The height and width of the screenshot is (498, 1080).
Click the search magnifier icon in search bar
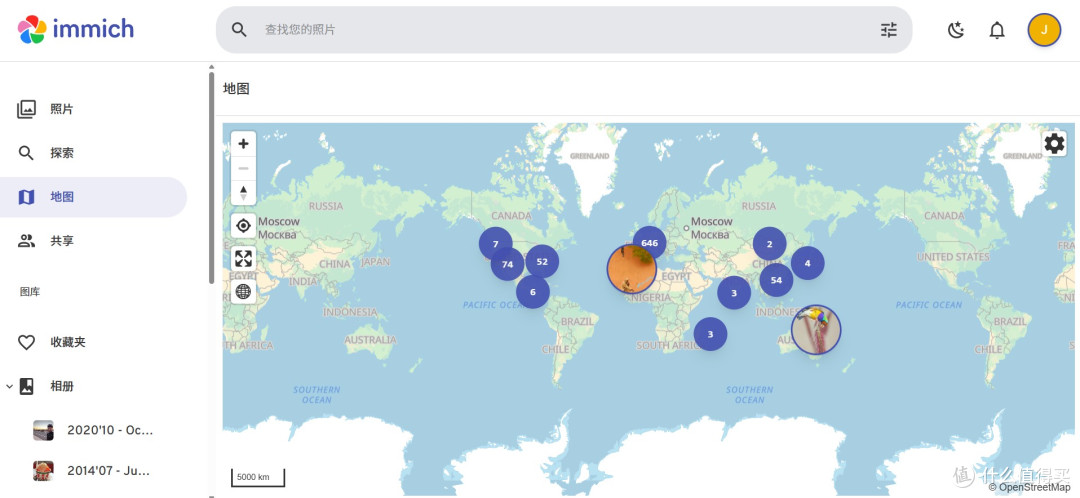pos(239,30)
